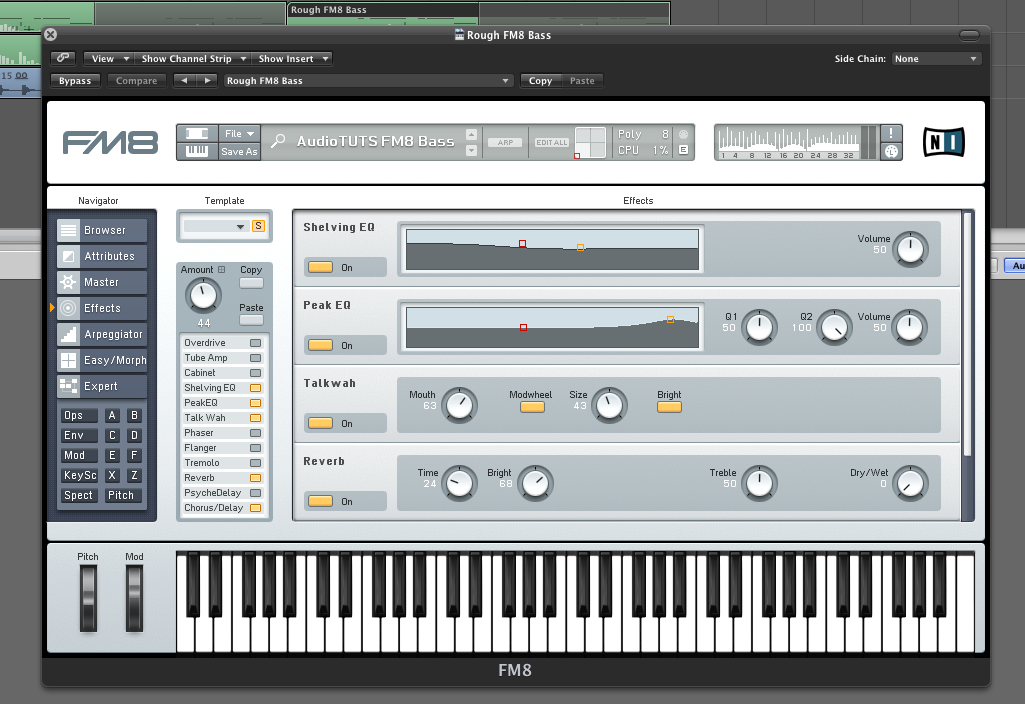Click the Amount knob
The width and height of the screenshot is (1025, 704).
coord(203,296)
